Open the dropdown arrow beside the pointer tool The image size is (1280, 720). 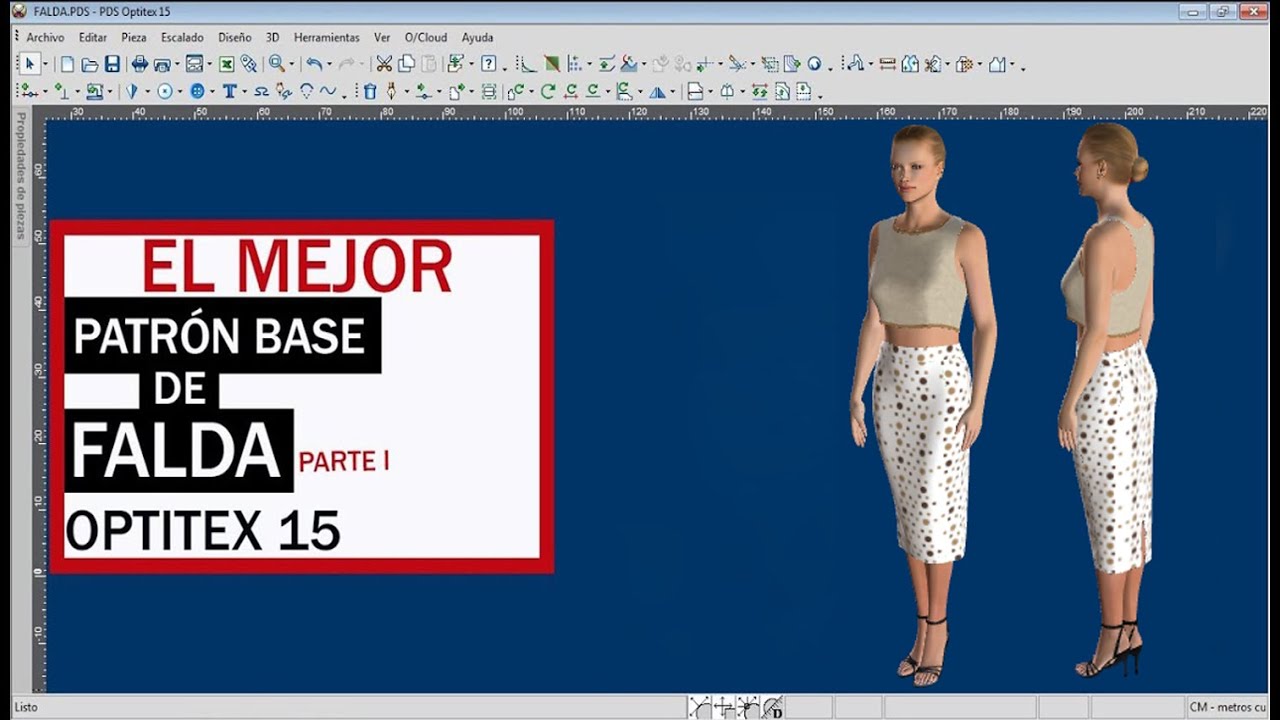(x=45, y=65)
